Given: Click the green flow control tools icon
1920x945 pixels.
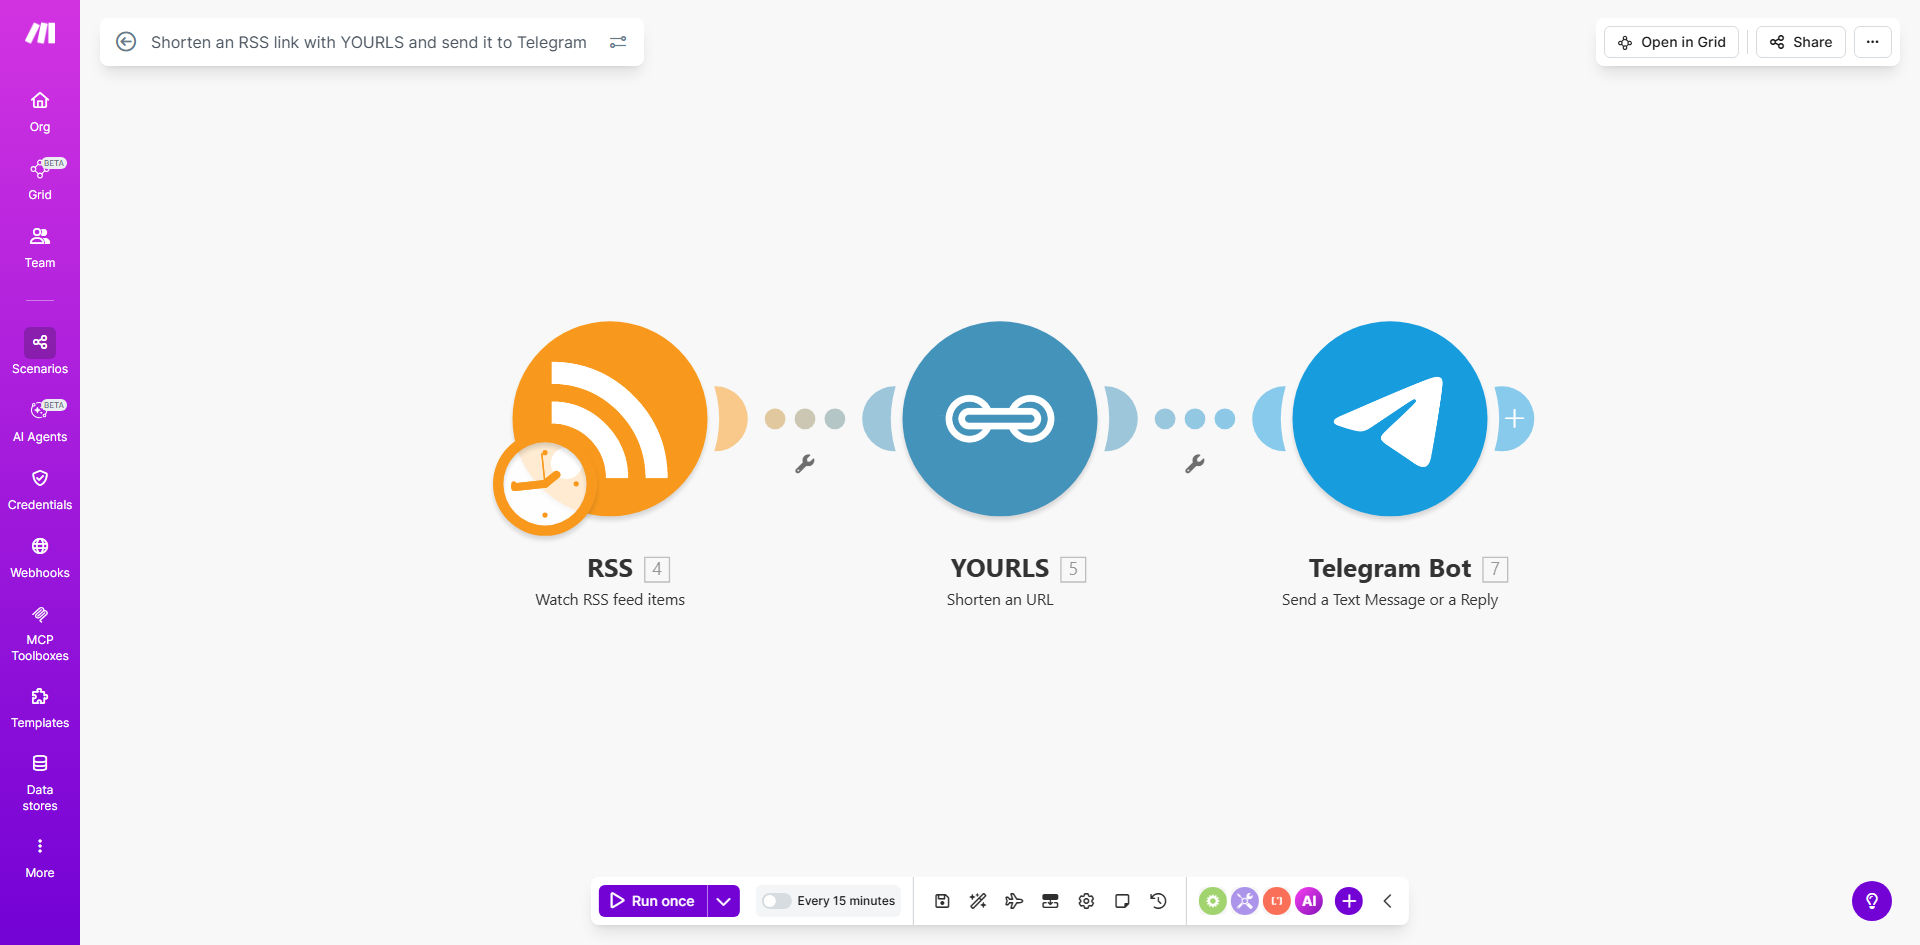Looking at the screenshot, I should tap(1212, 901).
